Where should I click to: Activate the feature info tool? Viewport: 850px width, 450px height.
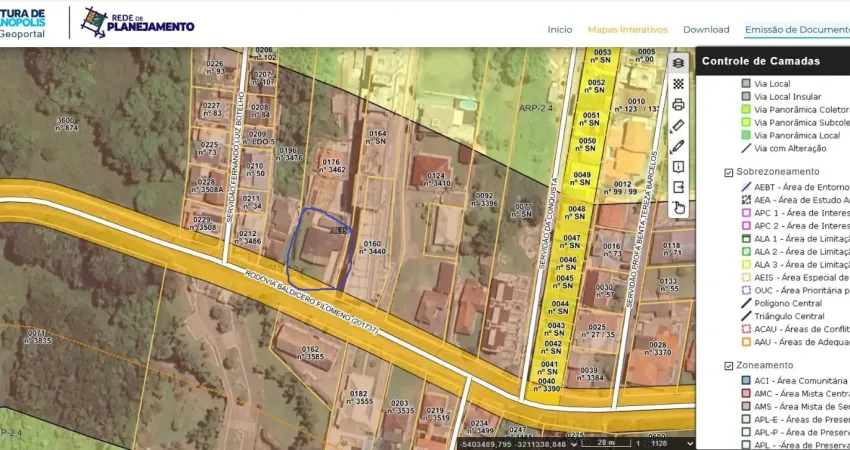point(678,167)
